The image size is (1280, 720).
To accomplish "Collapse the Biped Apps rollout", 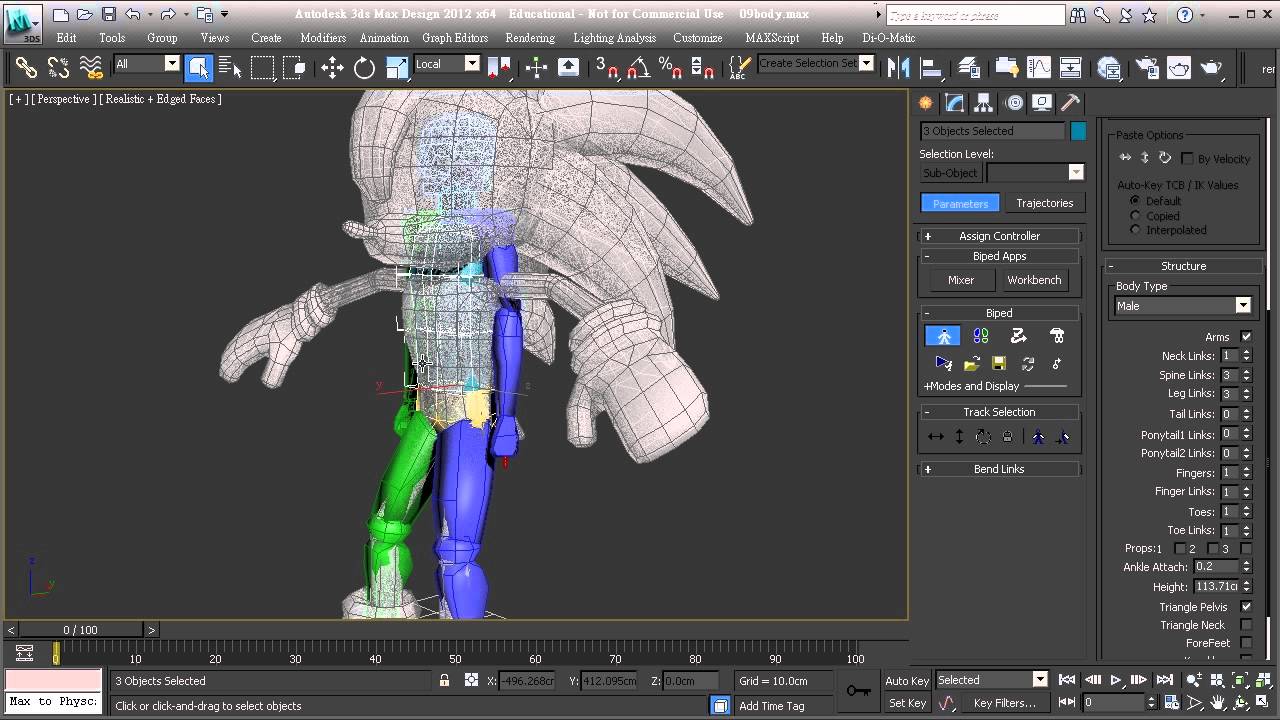I will pos(999,256).
